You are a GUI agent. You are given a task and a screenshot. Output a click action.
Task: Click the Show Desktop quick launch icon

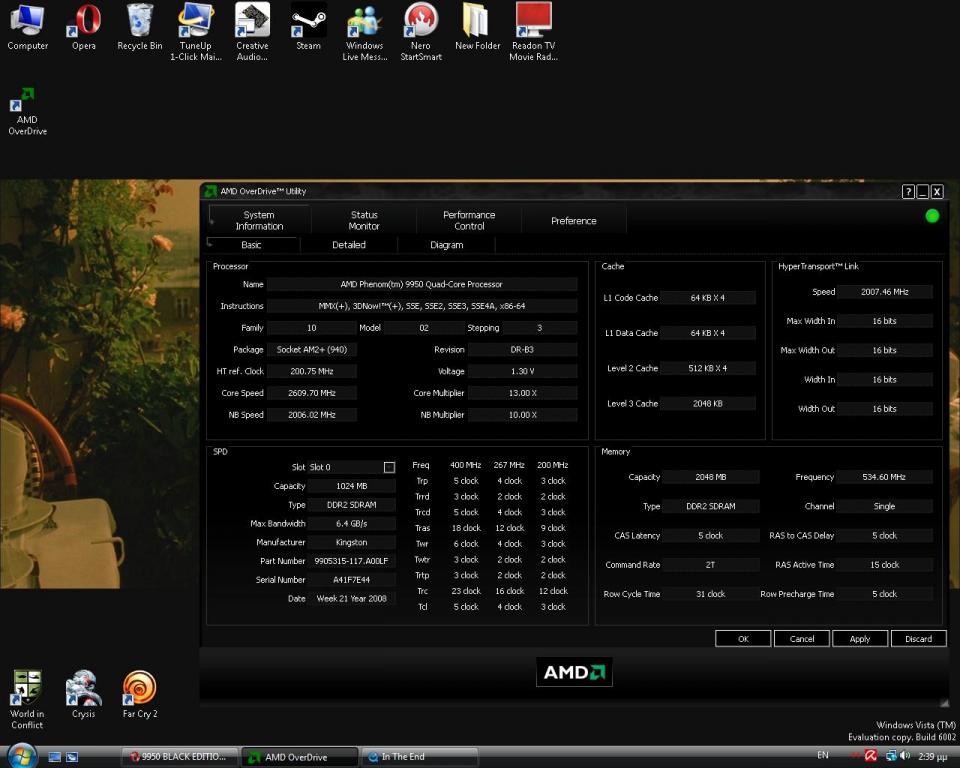point(54,757)
